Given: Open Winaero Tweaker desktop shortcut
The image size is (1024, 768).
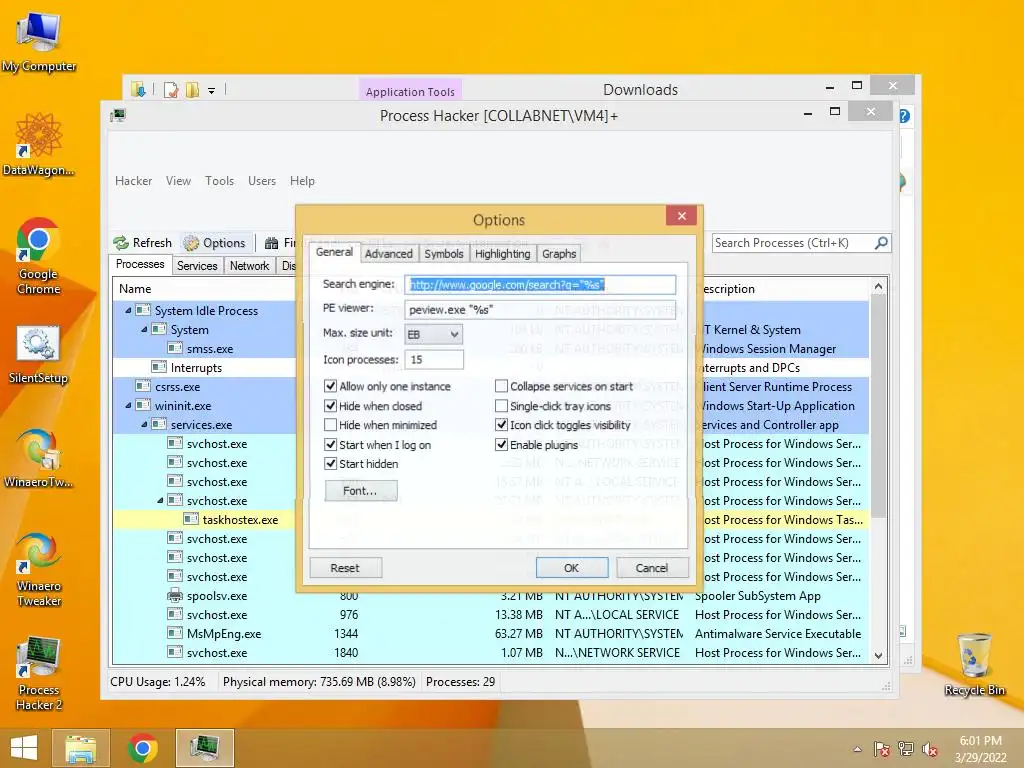Looking at the screenshot, I should [39, 570].
